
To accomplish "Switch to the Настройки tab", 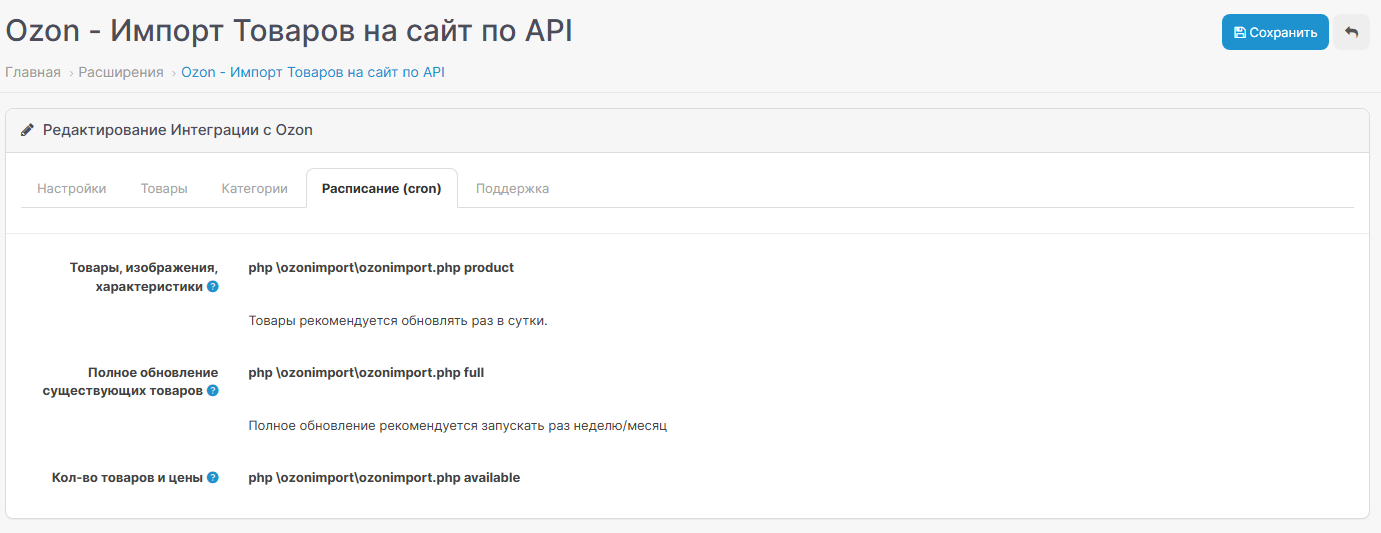I will 72,188.
